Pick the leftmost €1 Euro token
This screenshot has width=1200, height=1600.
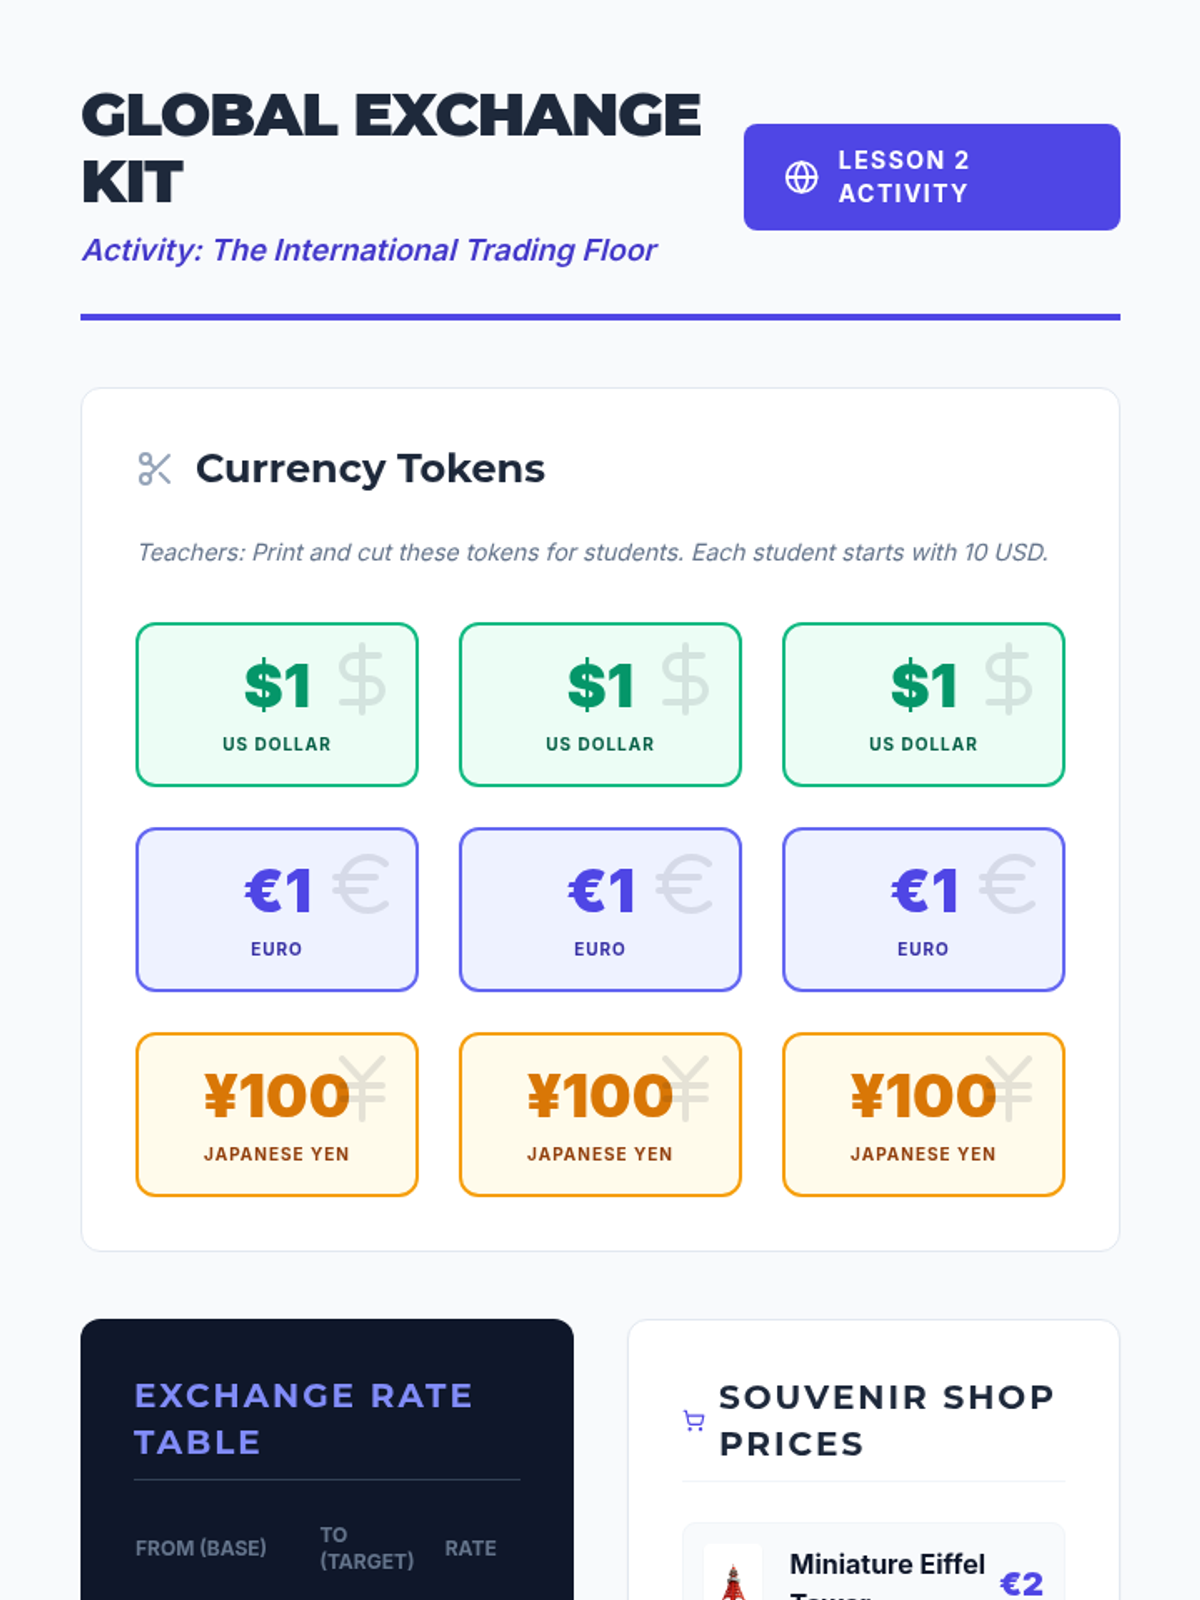(x=277, y=910)
